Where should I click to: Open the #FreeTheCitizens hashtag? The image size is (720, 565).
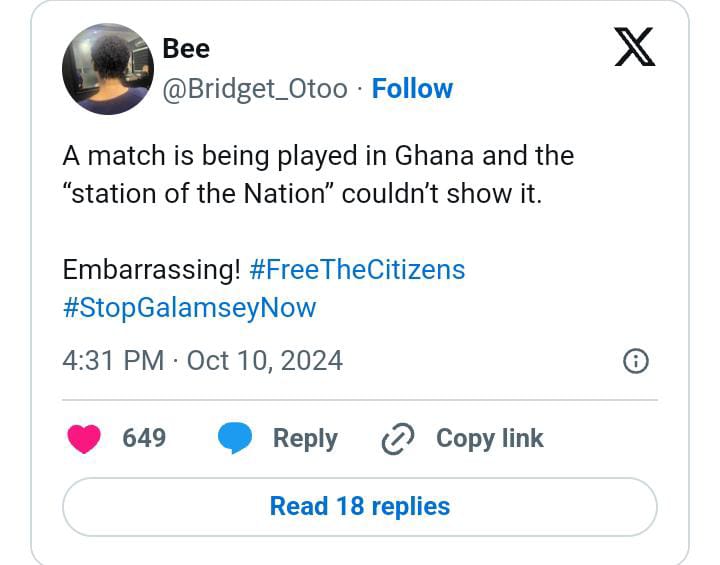pyautogui.click(x=357, y=269)
